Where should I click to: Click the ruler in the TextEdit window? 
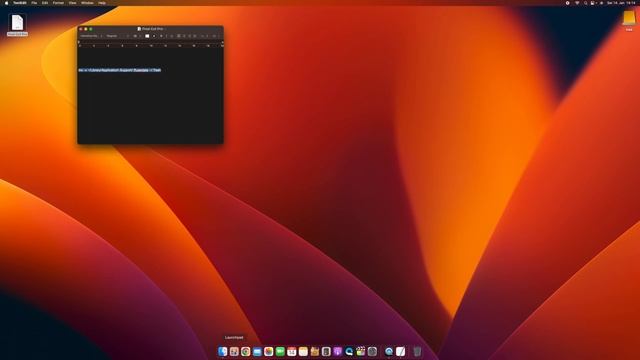[x=151, y=44]
